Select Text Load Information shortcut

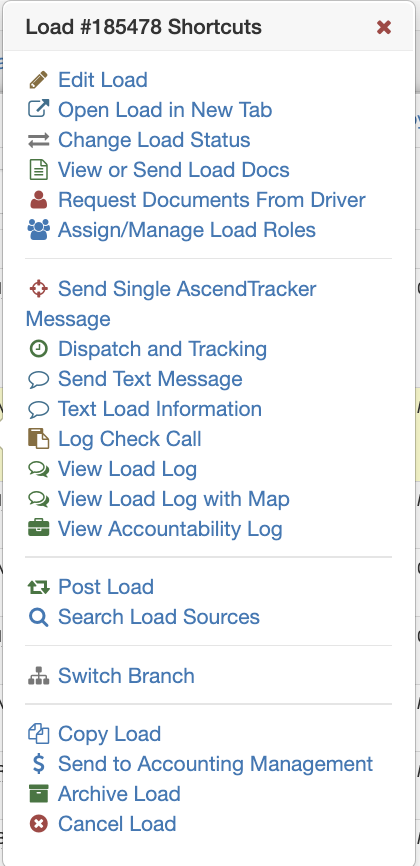(160, 409)
